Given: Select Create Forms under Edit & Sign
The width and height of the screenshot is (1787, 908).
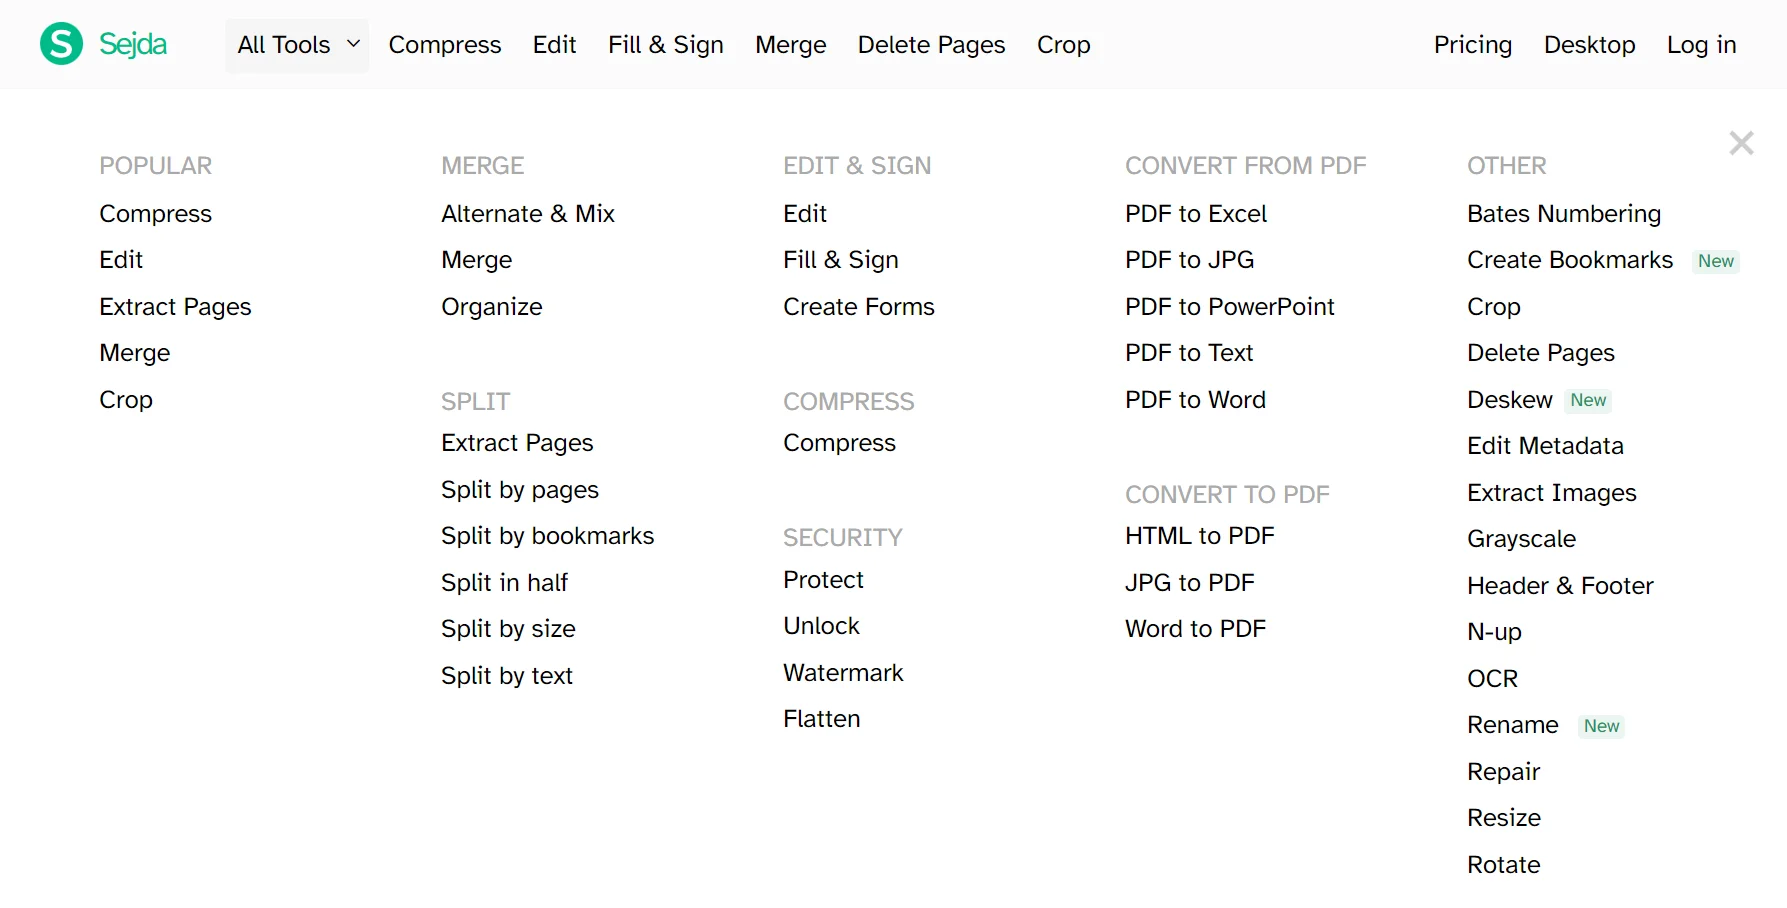Looking at the screenshot, I should coord(858,307).
